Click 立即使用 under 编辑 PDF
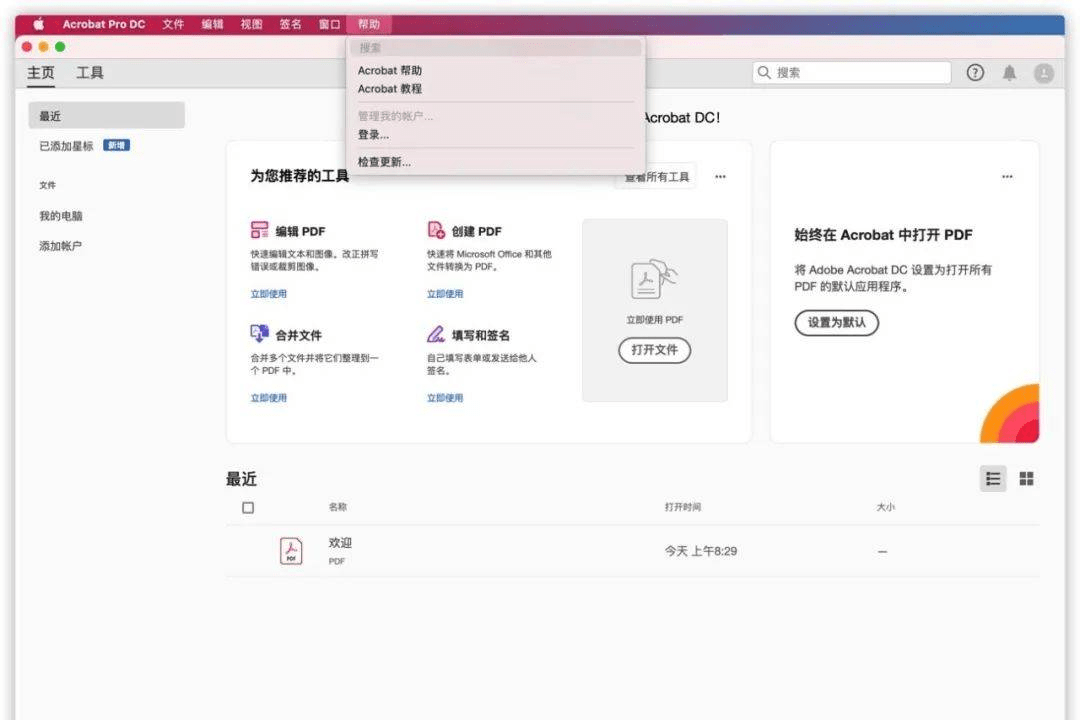Viewport: 1080px width, 720px height. [269, 294]
